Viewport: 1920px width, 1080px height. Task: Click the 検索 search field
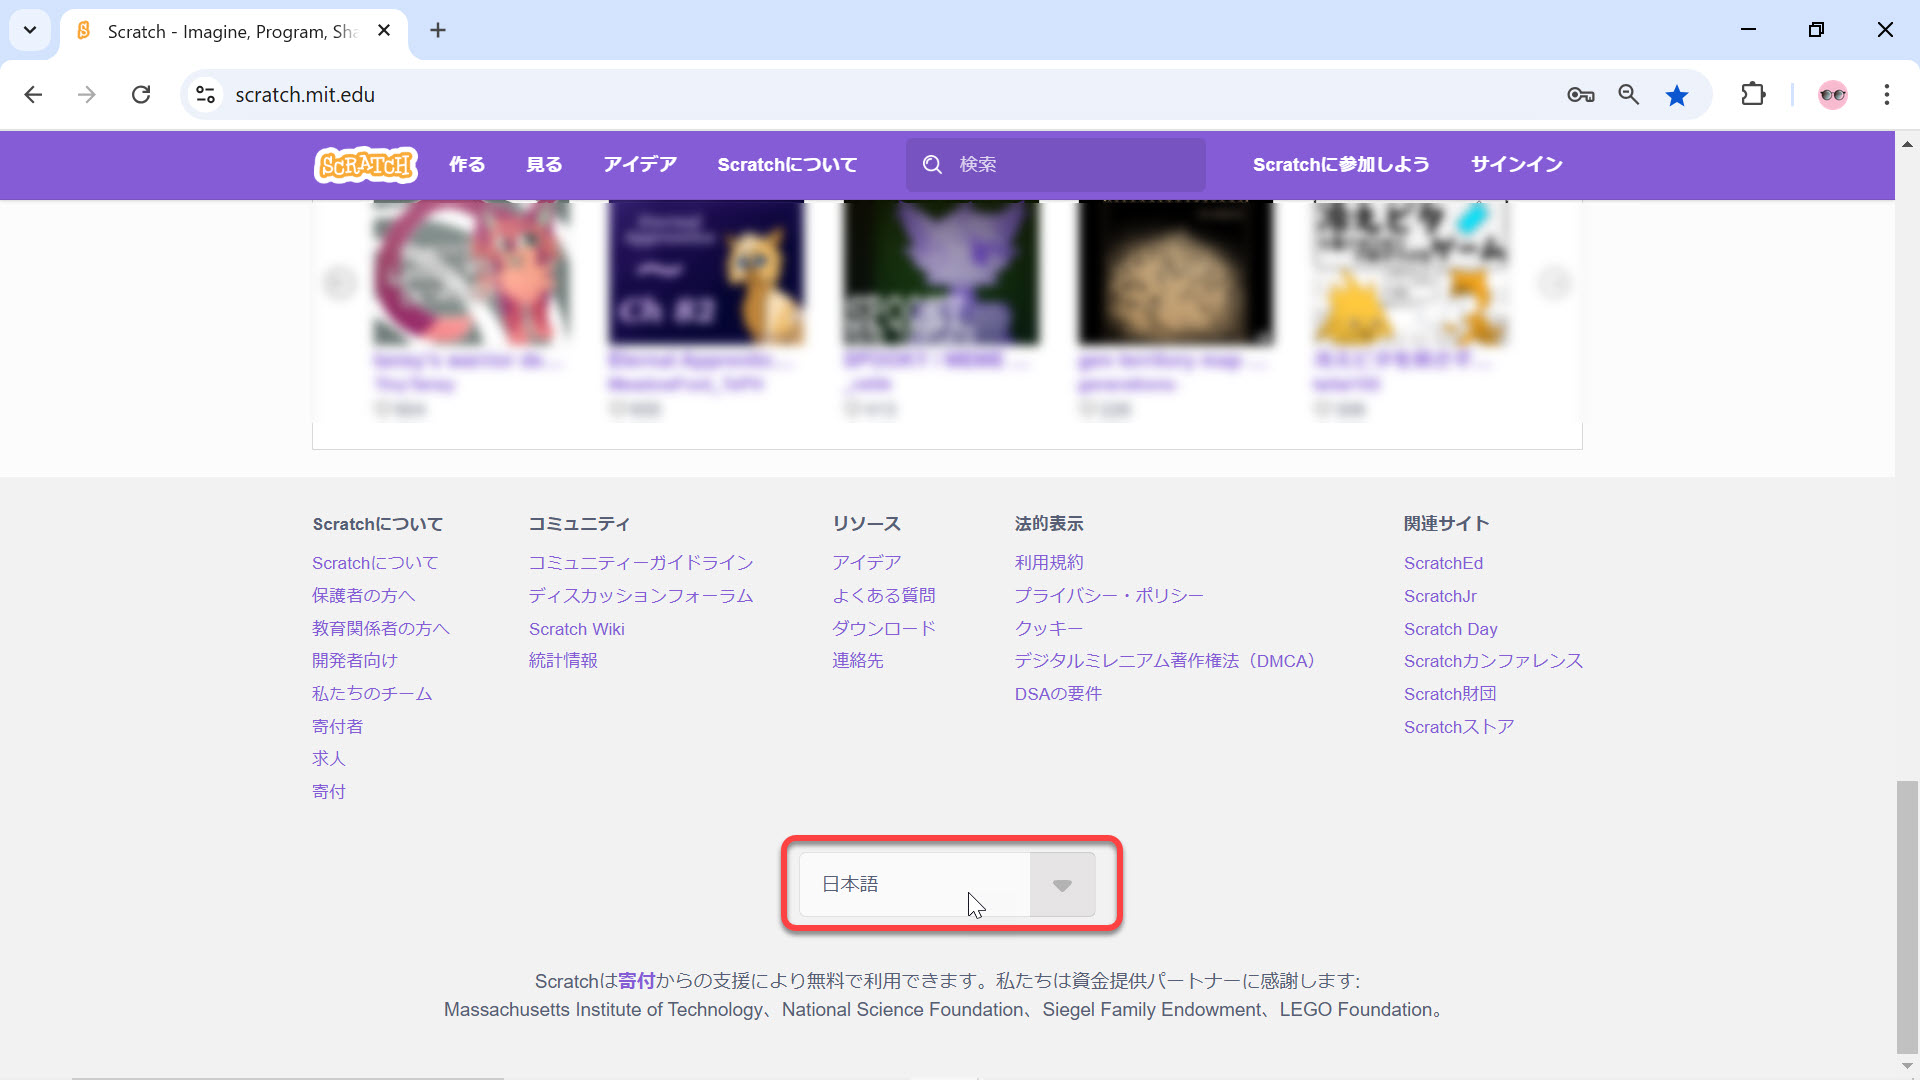1056,165
